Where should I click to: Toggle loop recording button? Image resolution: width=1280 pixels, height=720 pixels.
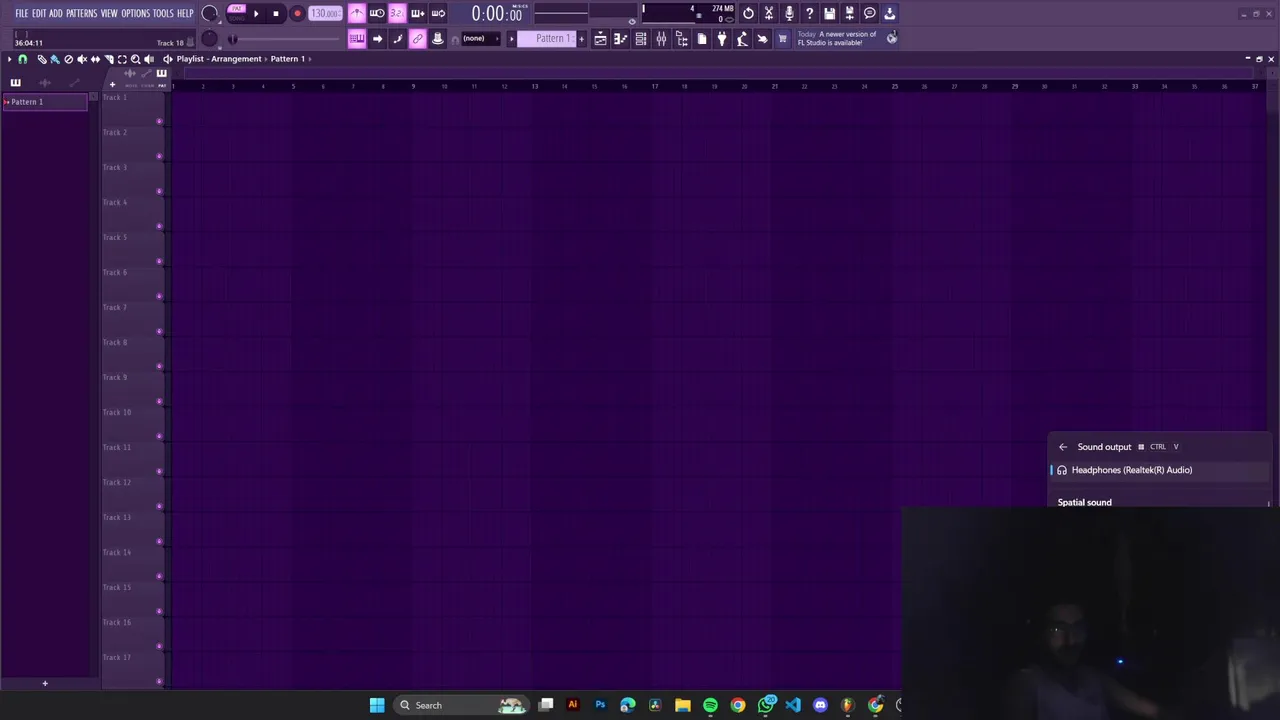point(438,14)
